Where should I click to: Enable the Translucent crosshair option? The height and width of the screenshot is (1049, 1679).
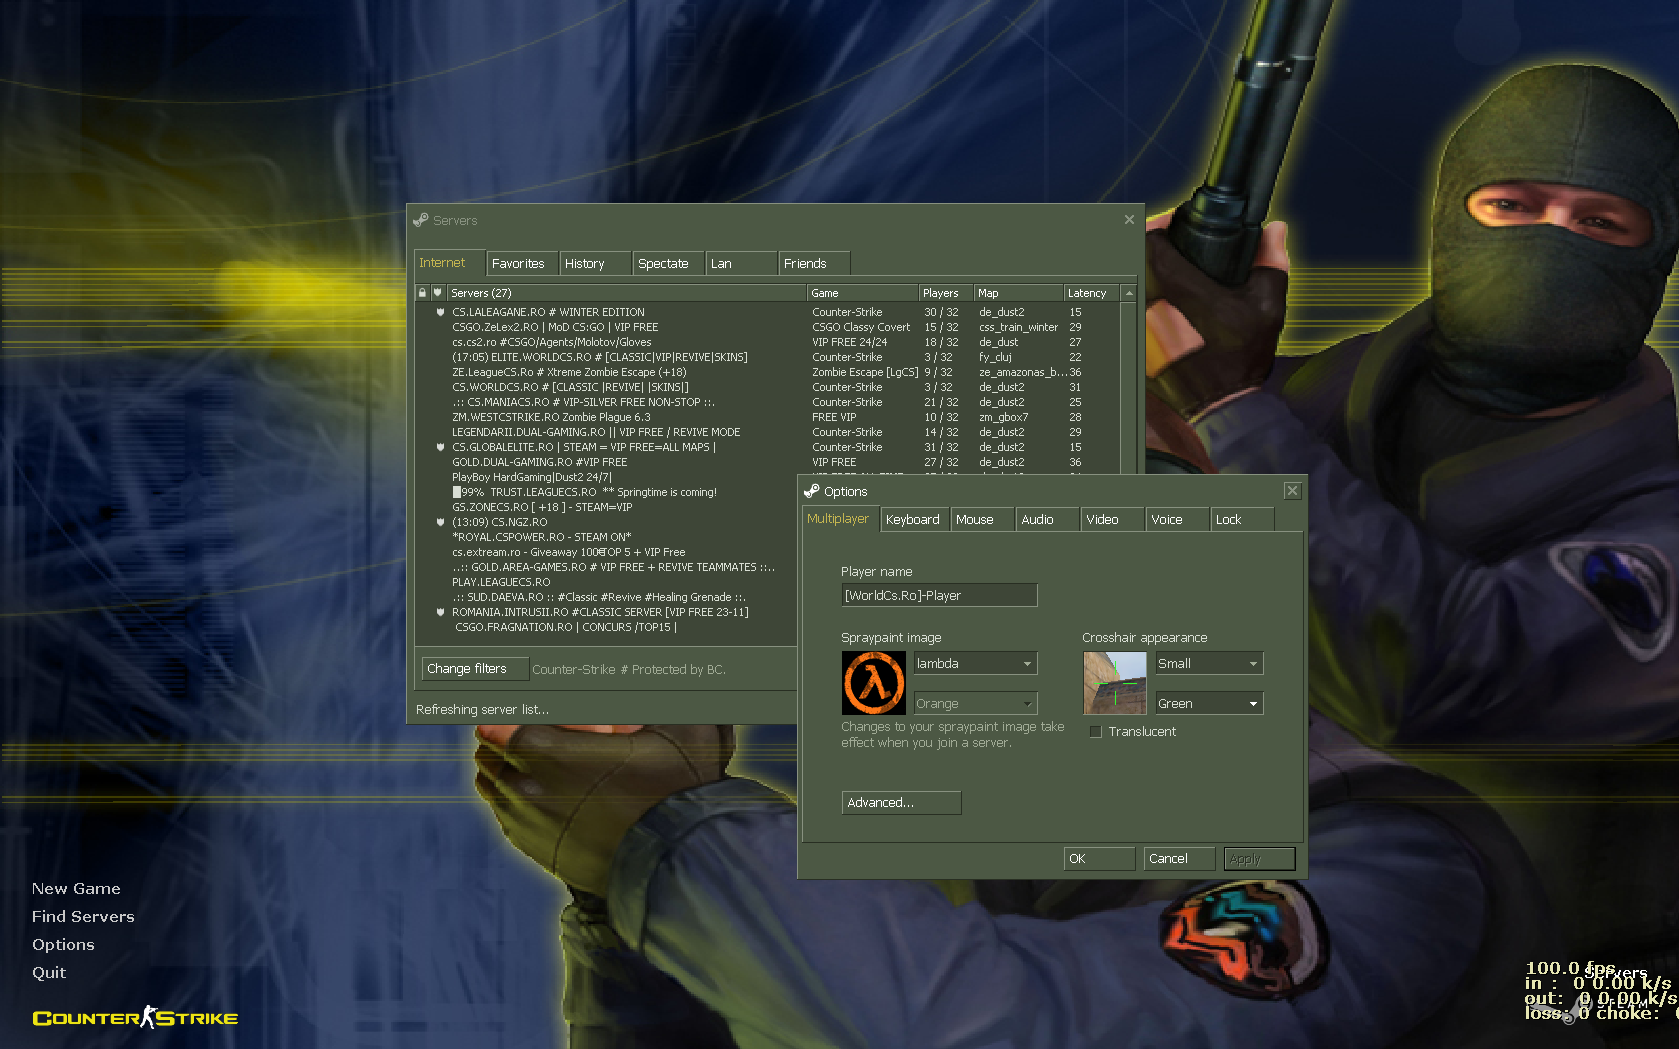[1095, 731]
